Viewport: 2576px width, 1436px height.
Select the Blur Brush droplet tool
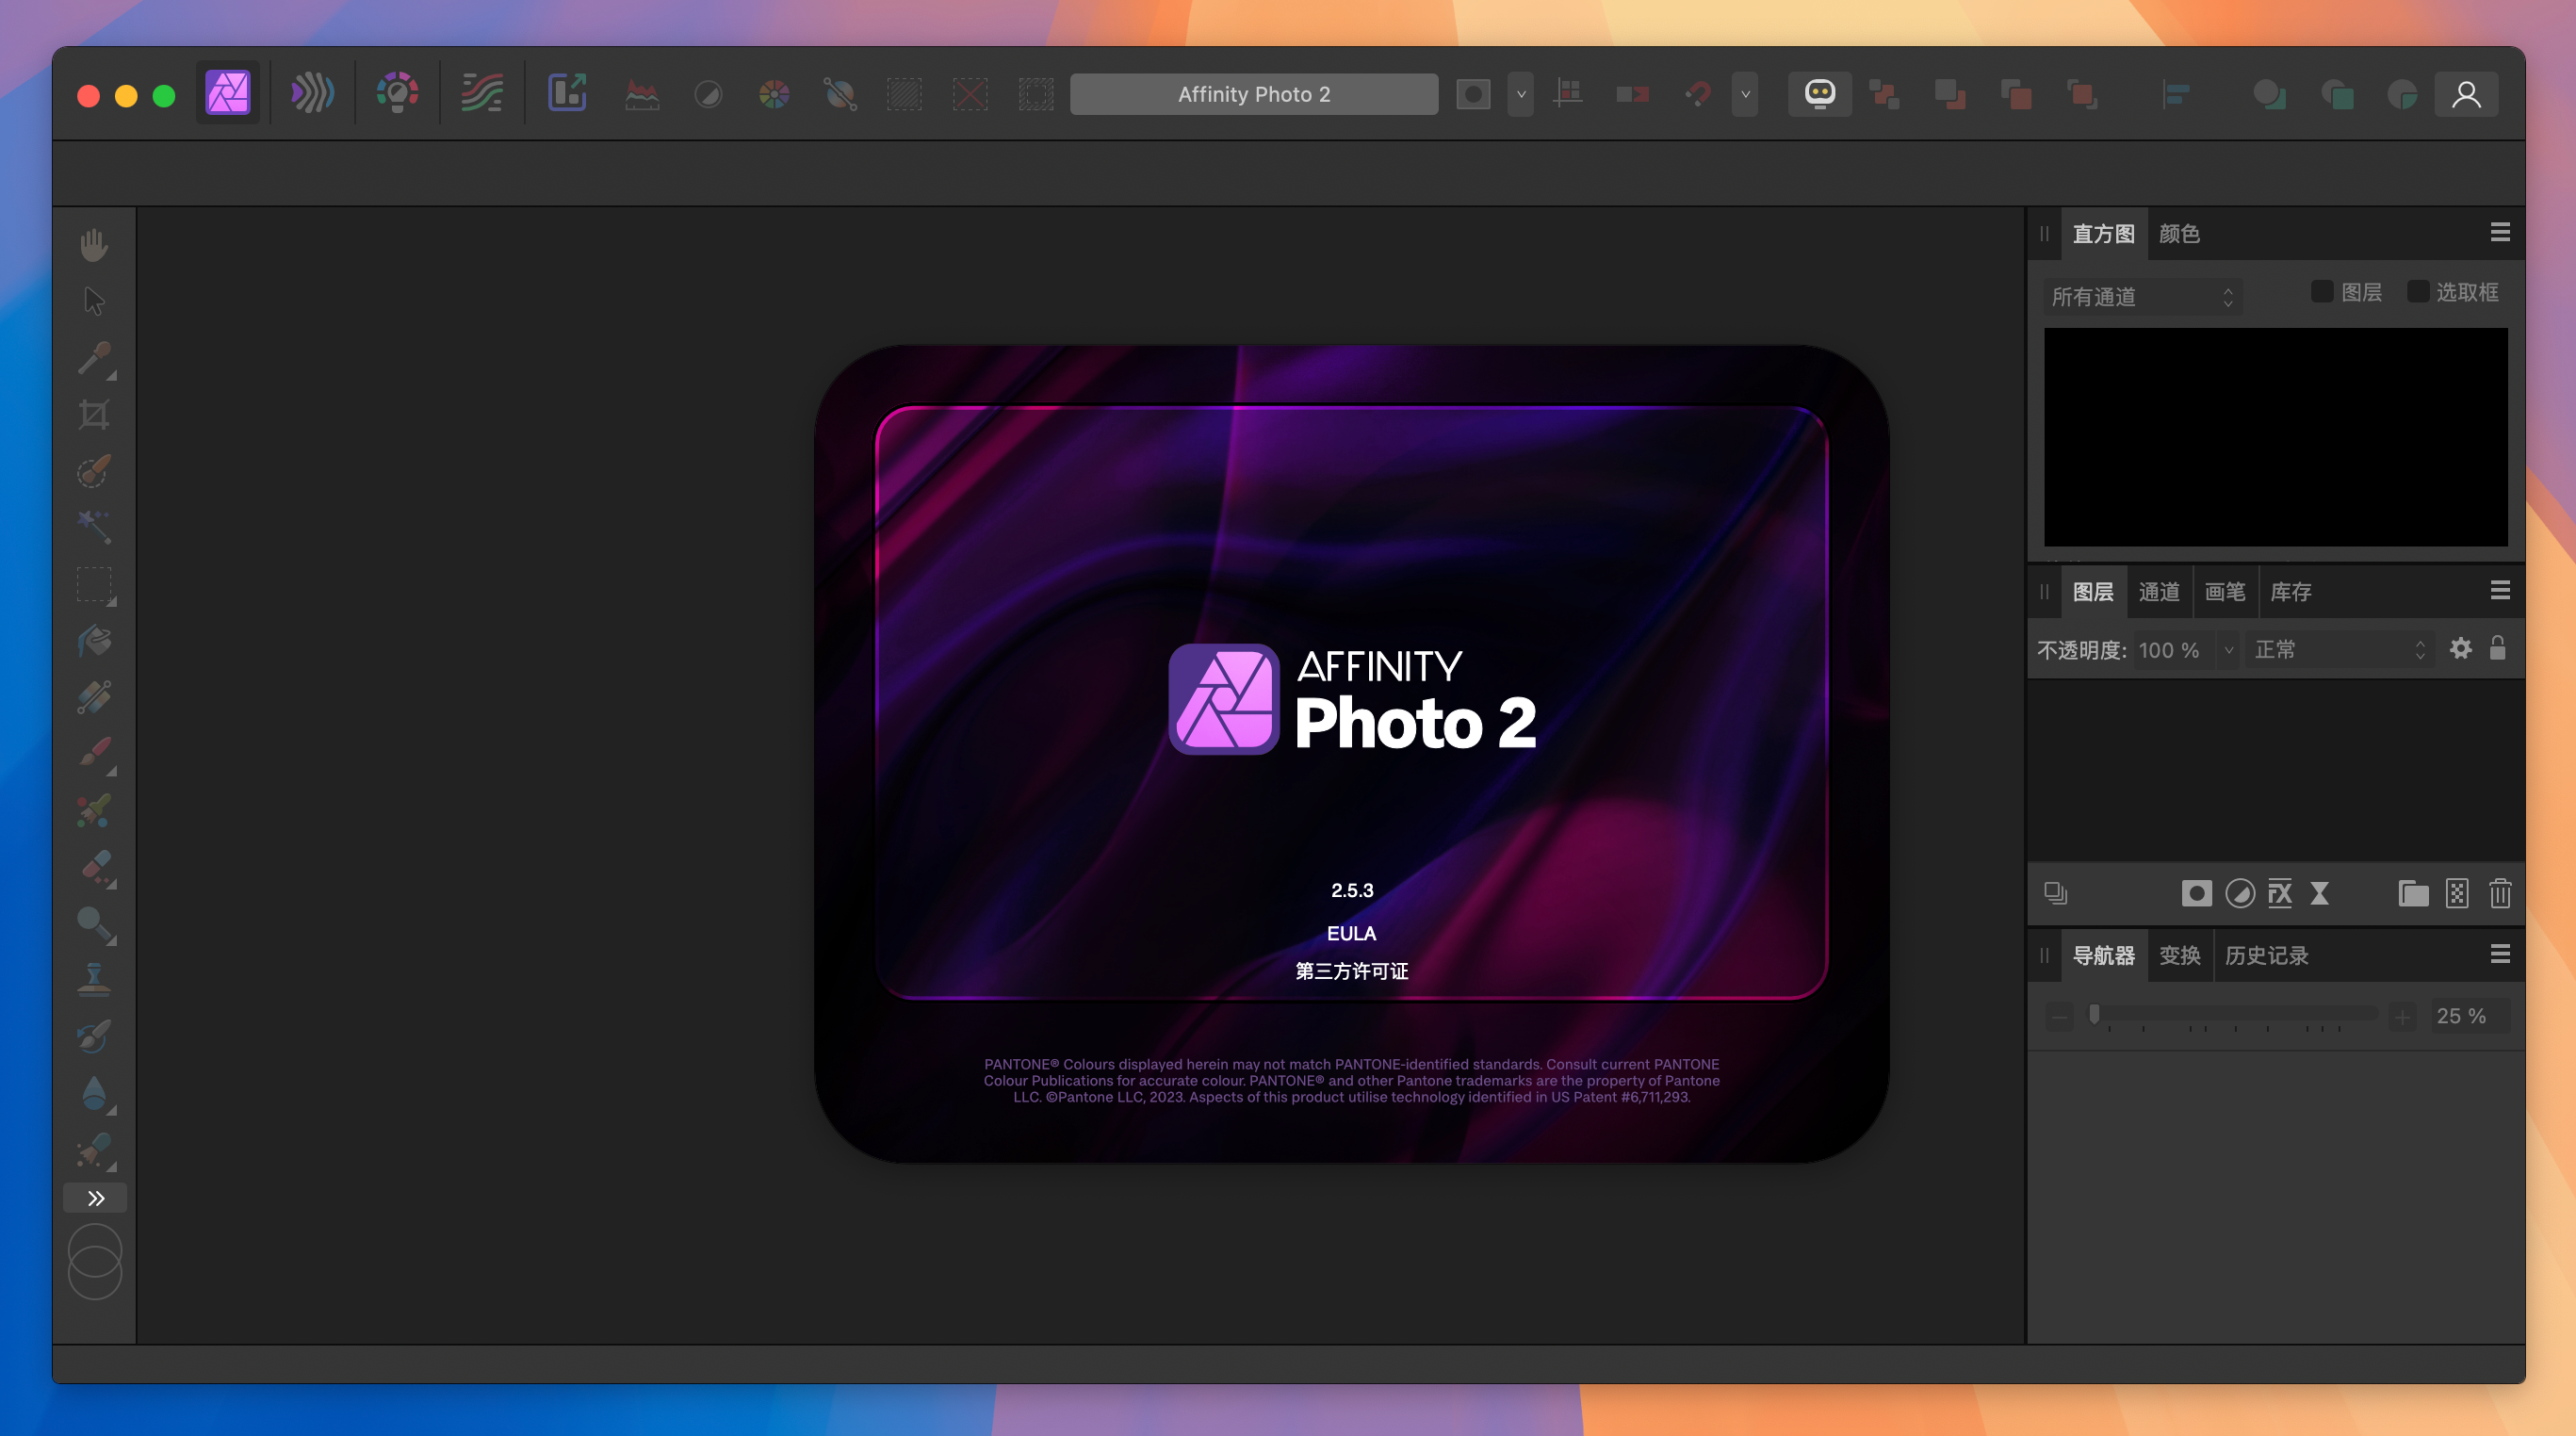tap(96, 1094)
